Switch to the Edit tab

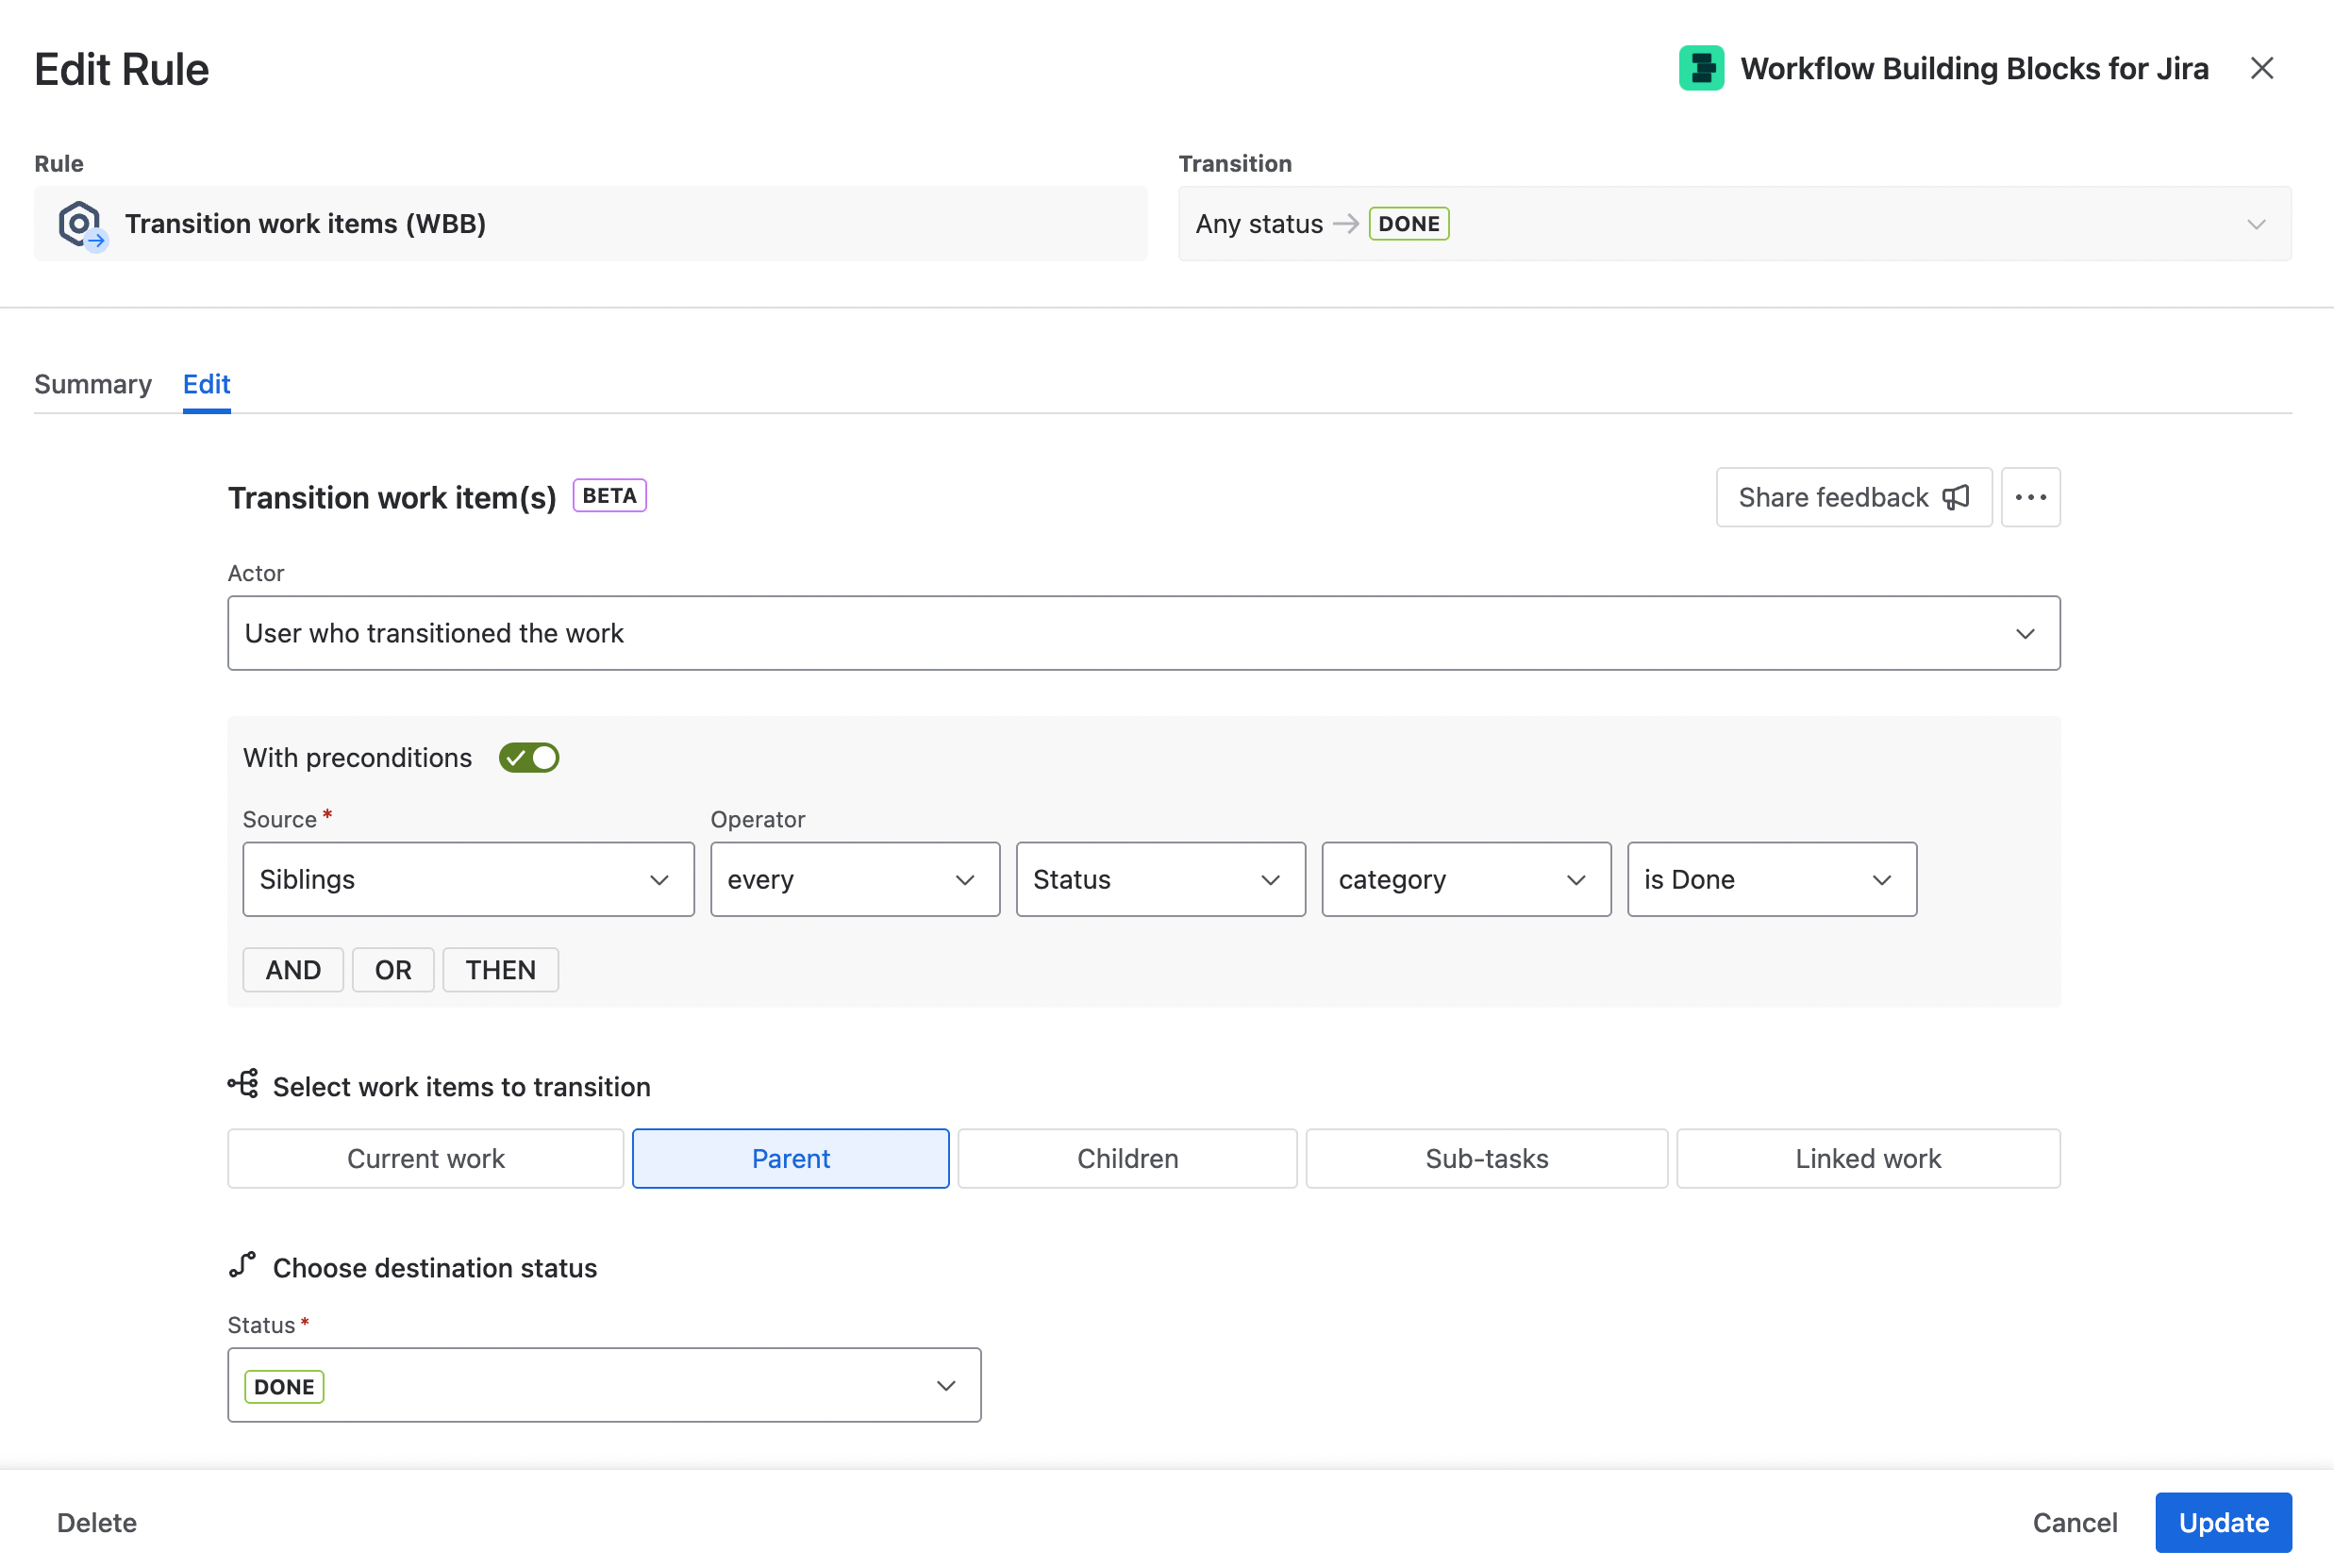[x=206, y=384]
